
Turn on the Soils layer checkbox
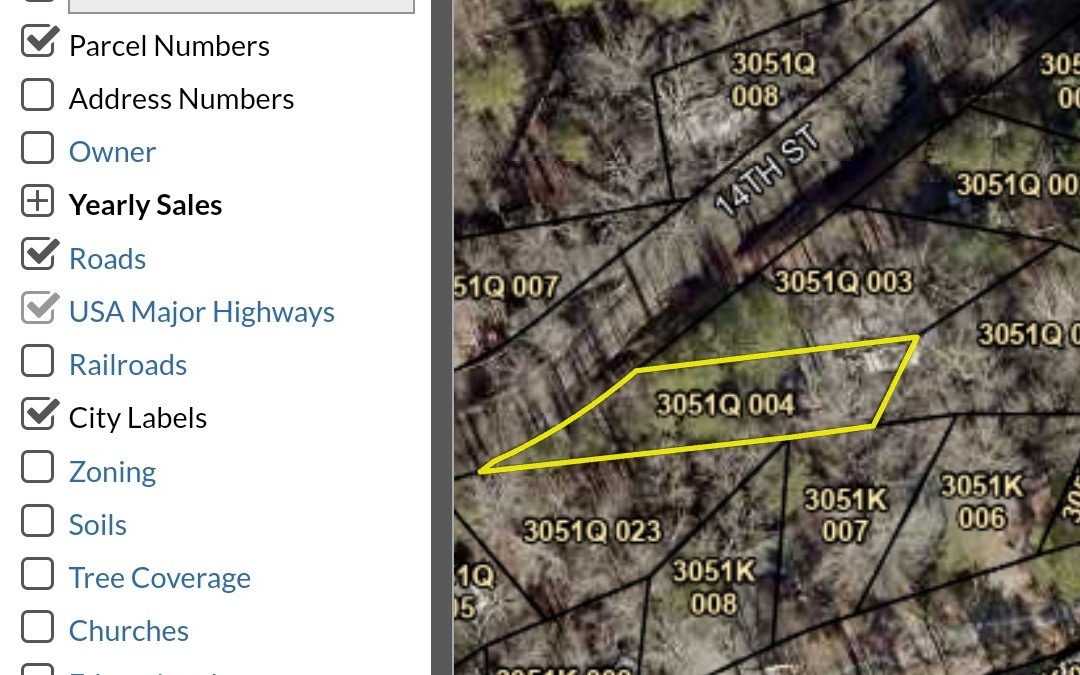click(x=38, y=521)
